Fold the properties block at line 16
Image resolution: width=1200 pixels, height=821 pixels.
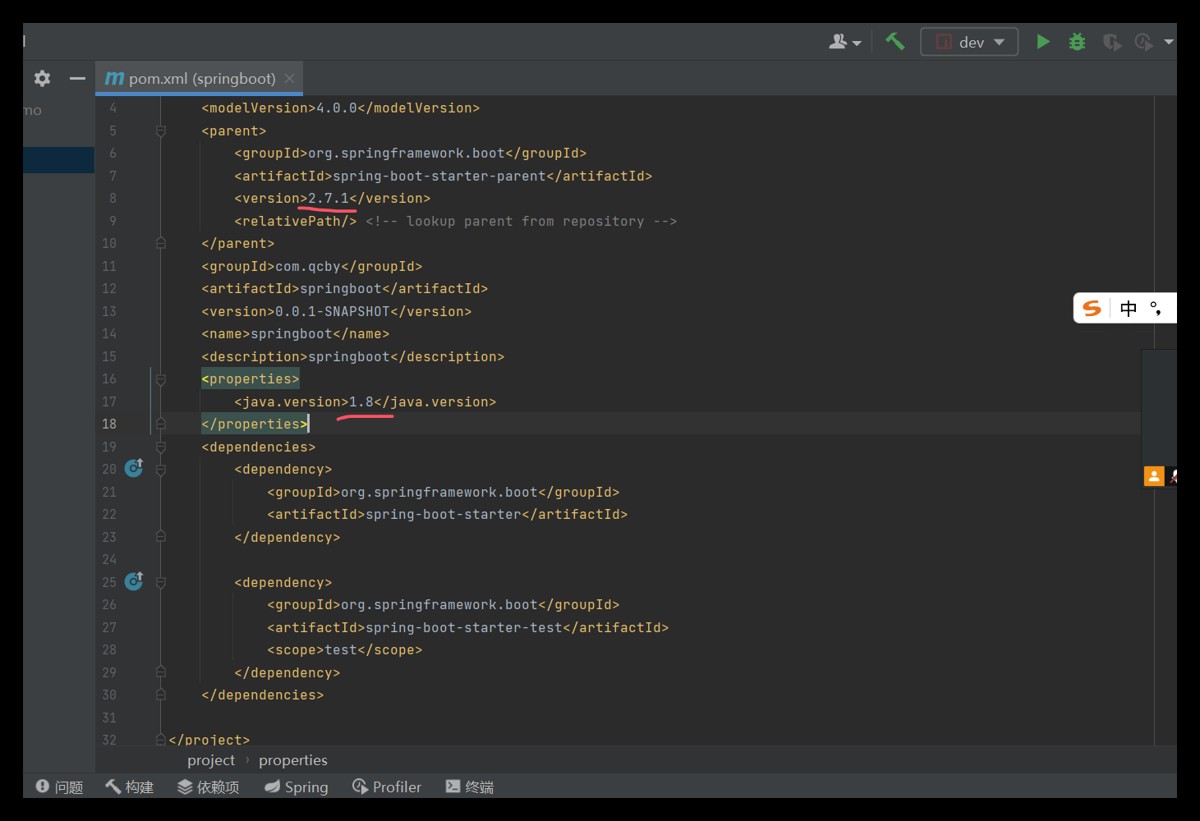pyautogui.click(x=160, y=379)
